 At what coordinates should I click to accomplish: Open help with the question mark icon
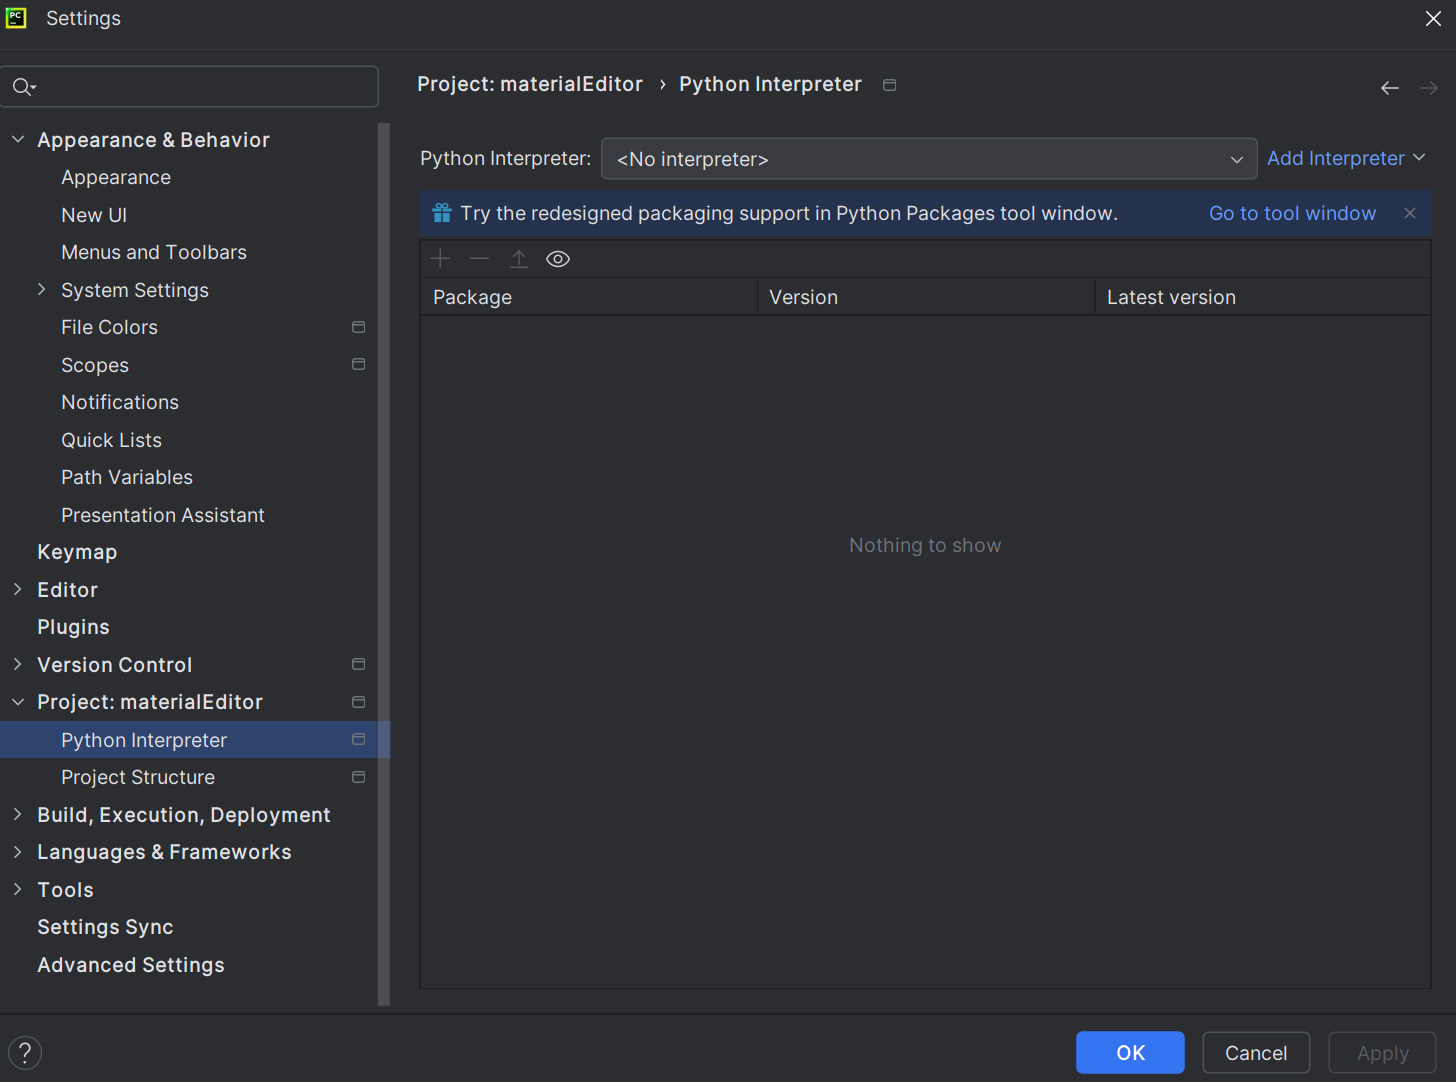tap(25, 1052)
